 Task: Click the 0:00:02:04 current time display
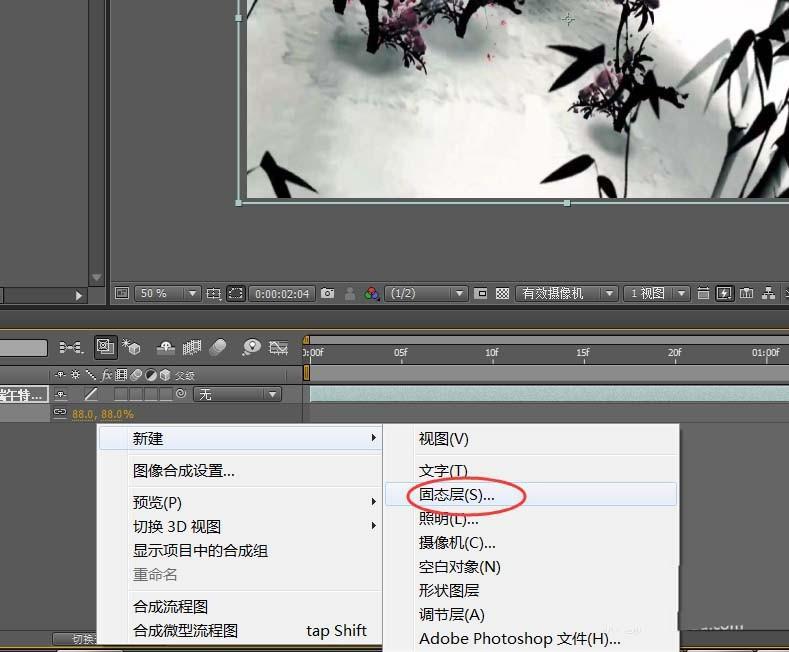coord(282,294)
